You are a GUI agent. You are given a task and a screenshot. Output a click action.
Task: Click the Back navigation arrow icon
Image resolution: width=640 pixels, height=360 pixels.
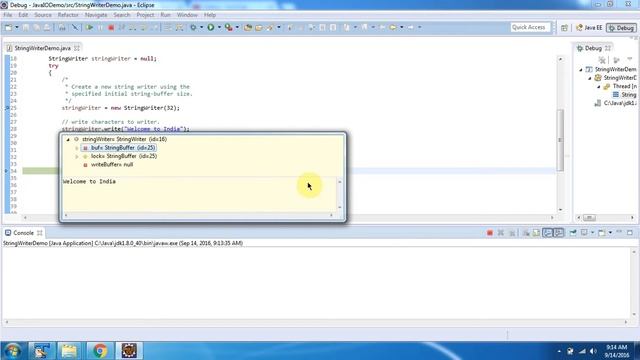(x=393, y=27)
